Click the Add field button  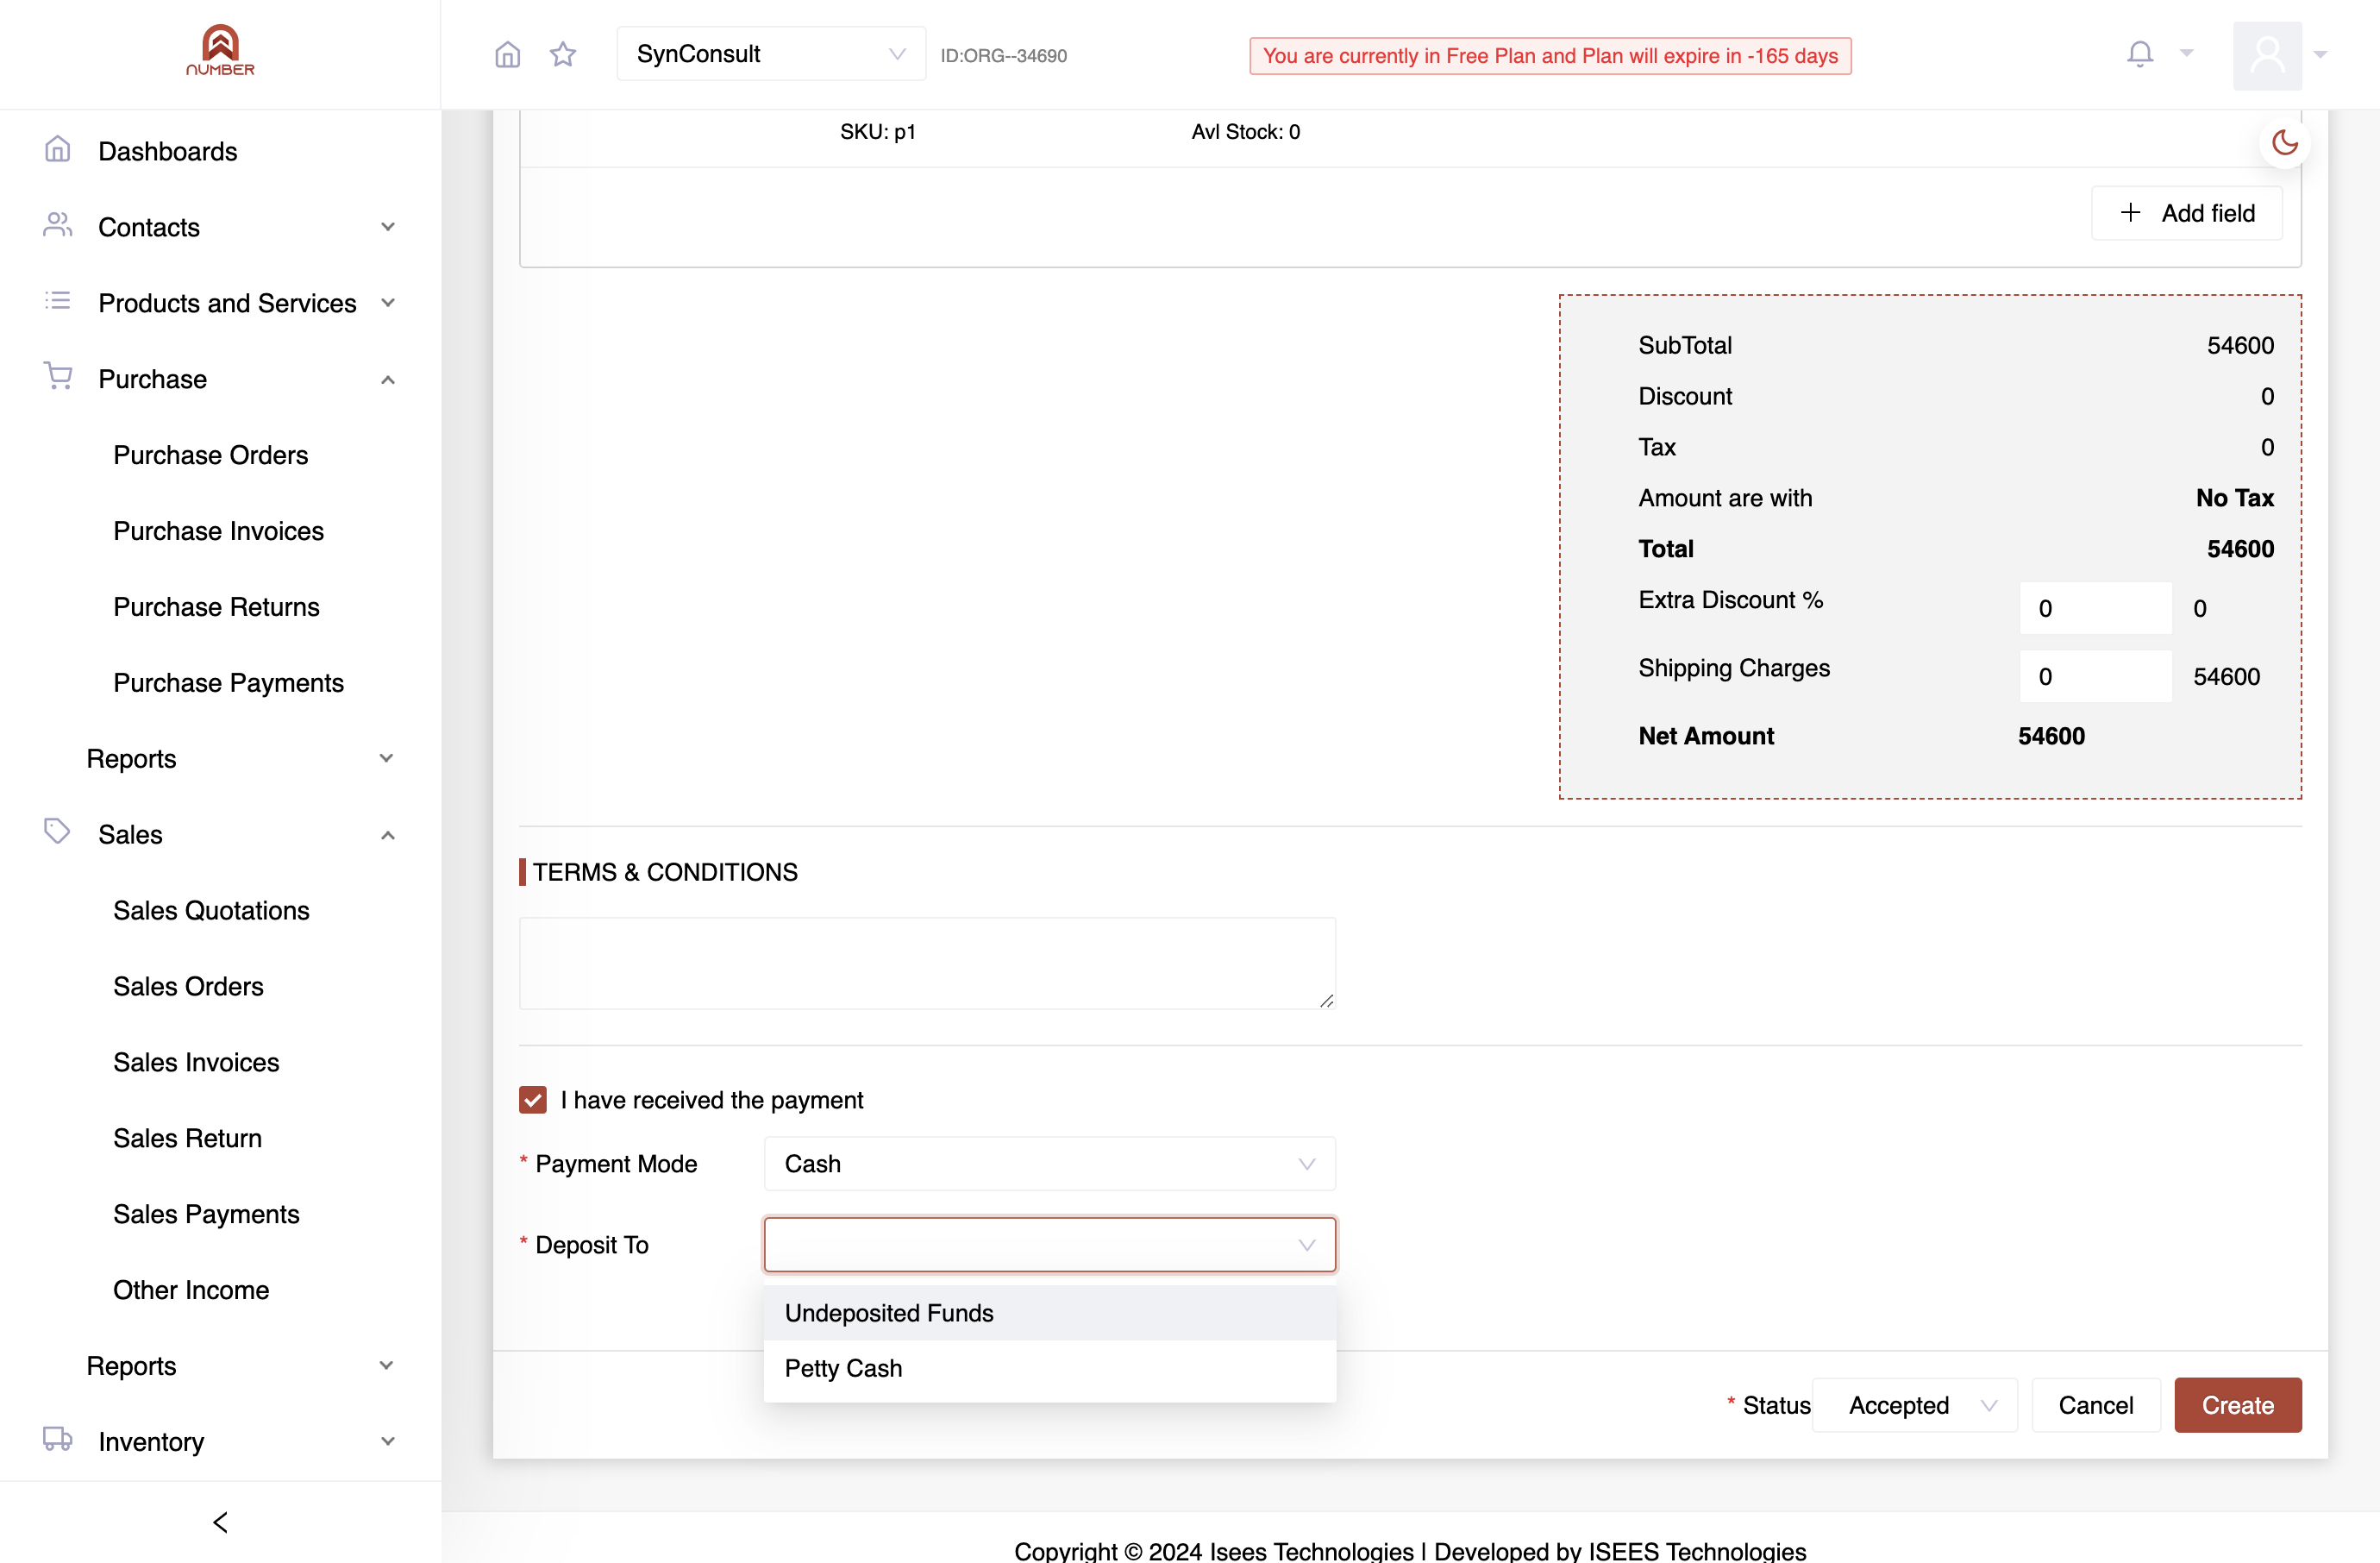(x=2186, y=213)
